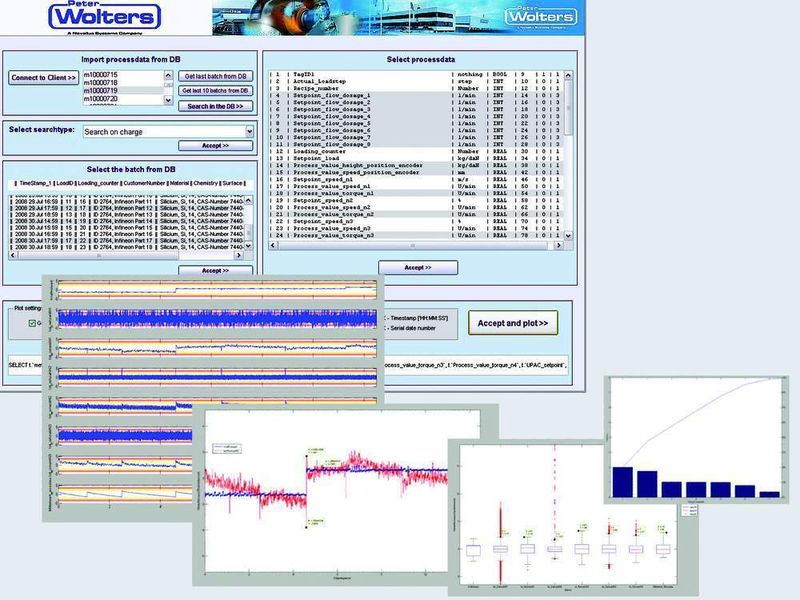Viewport: 800px width, 600px height.
Task: Click the SQL SELECT statement text field
Action: pos(476,365)
